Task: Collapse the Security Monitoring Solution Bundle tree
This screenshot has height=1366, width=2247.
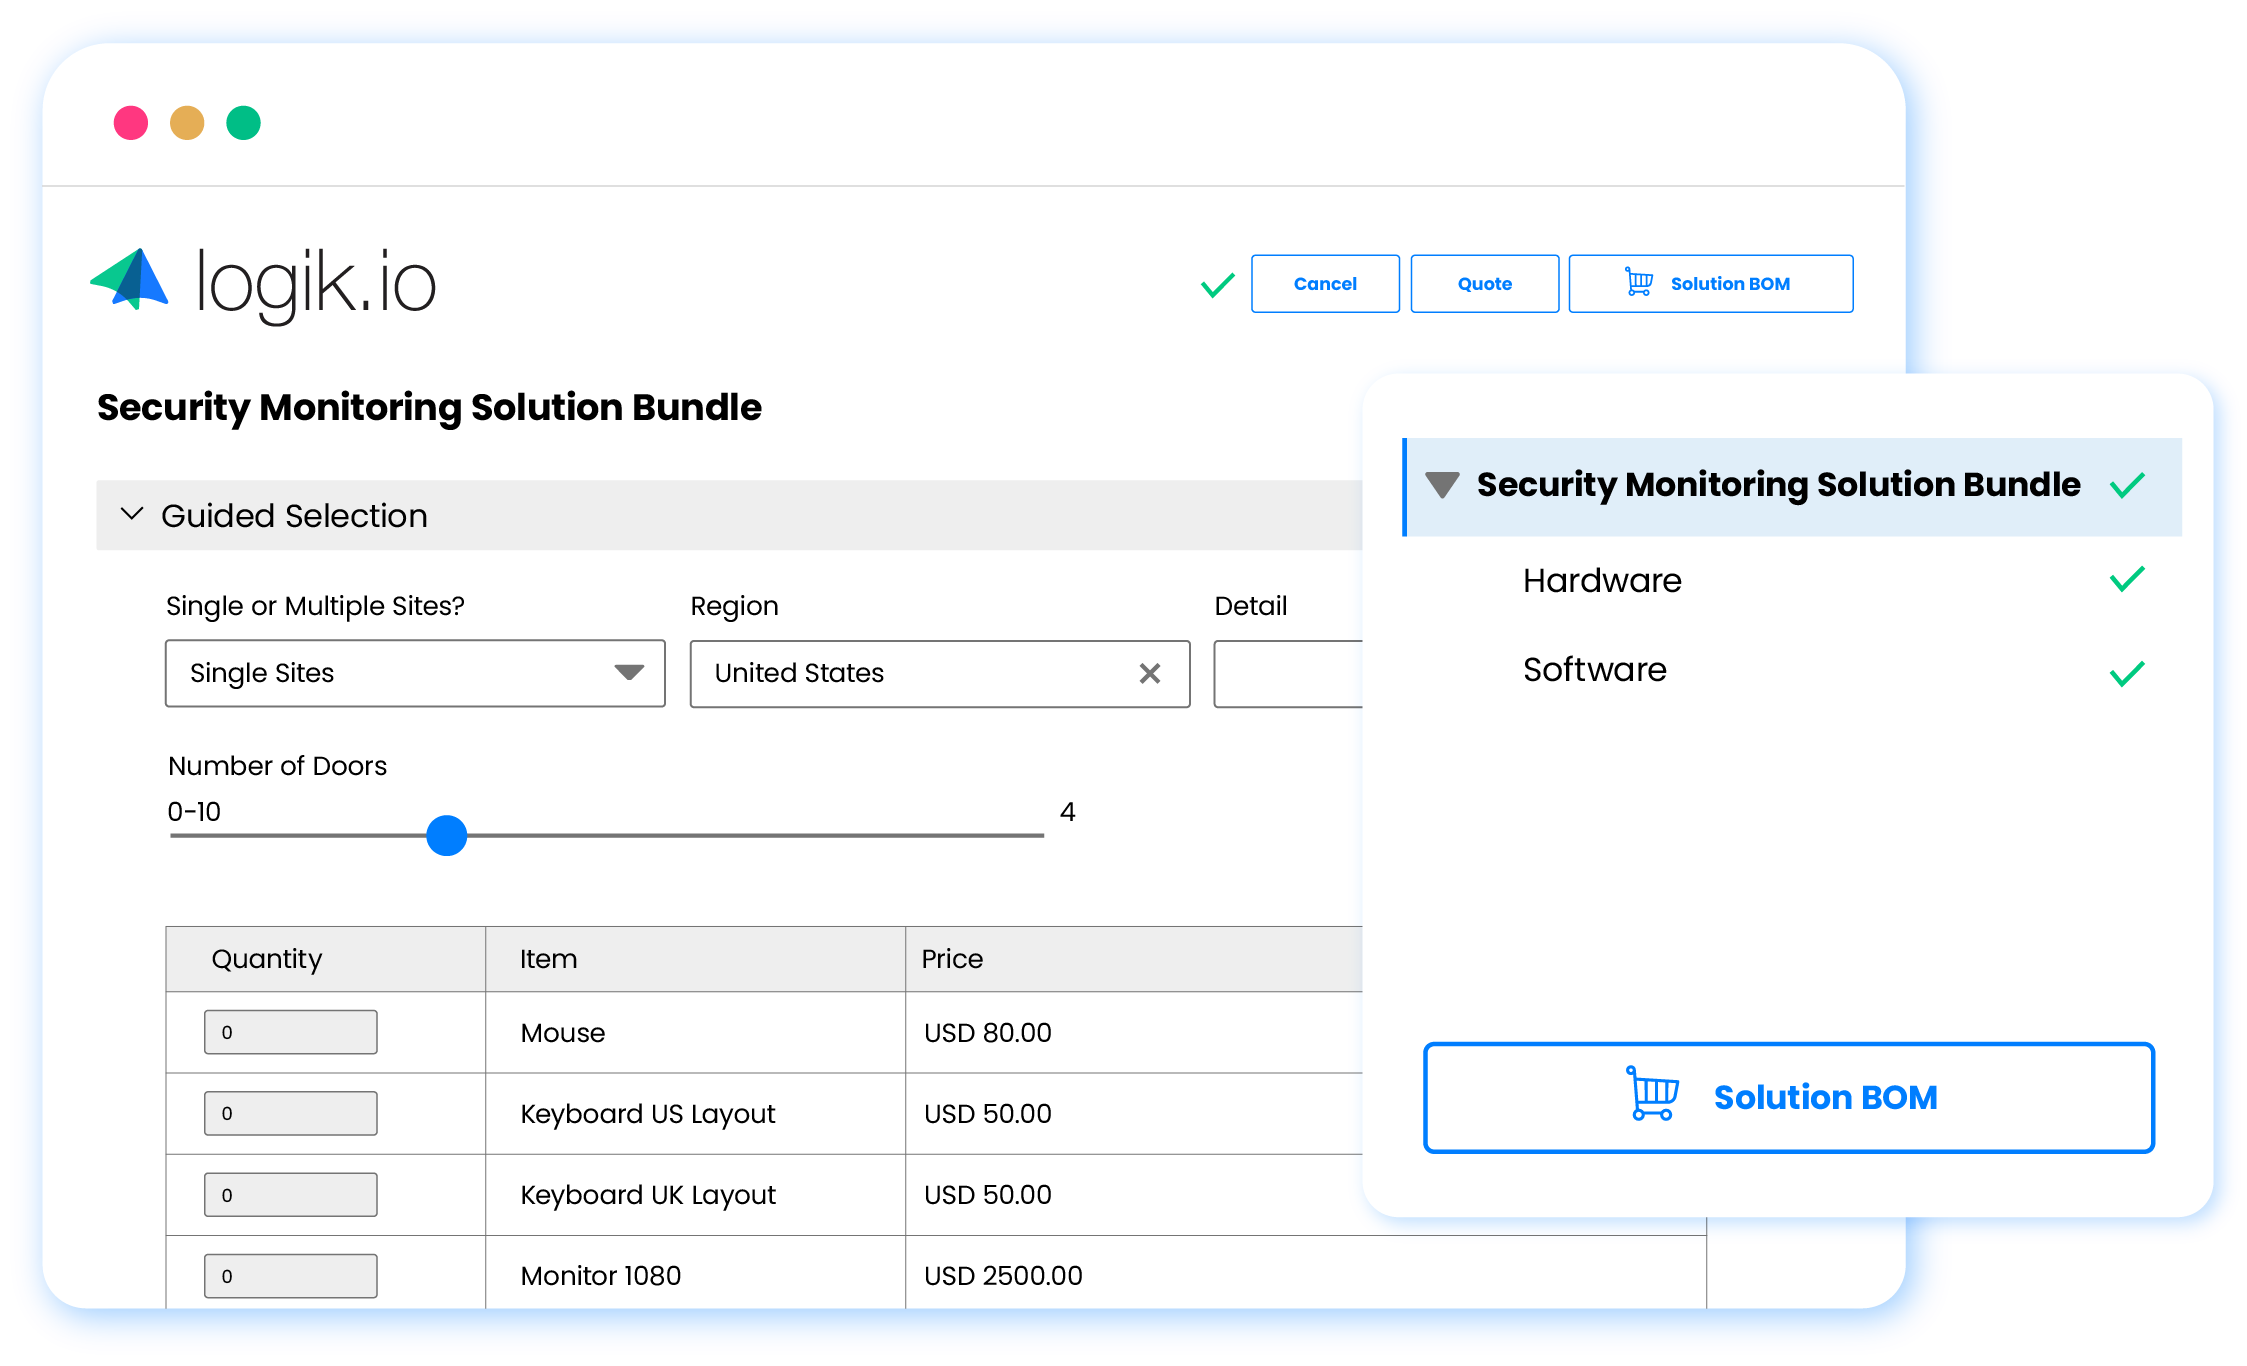Action: [x=1442, y=485]
